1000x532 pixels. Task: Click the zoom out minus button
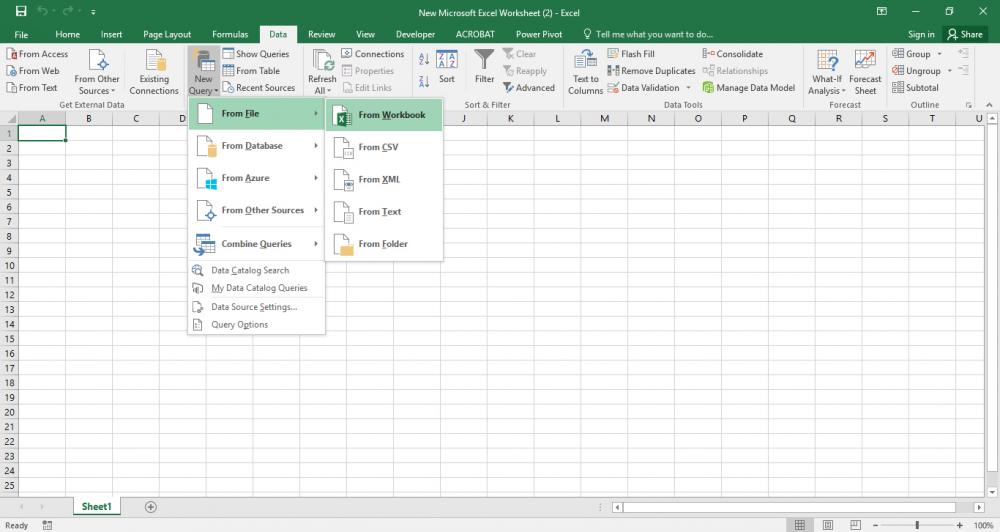pyautogui.click(x=875, y=525)
